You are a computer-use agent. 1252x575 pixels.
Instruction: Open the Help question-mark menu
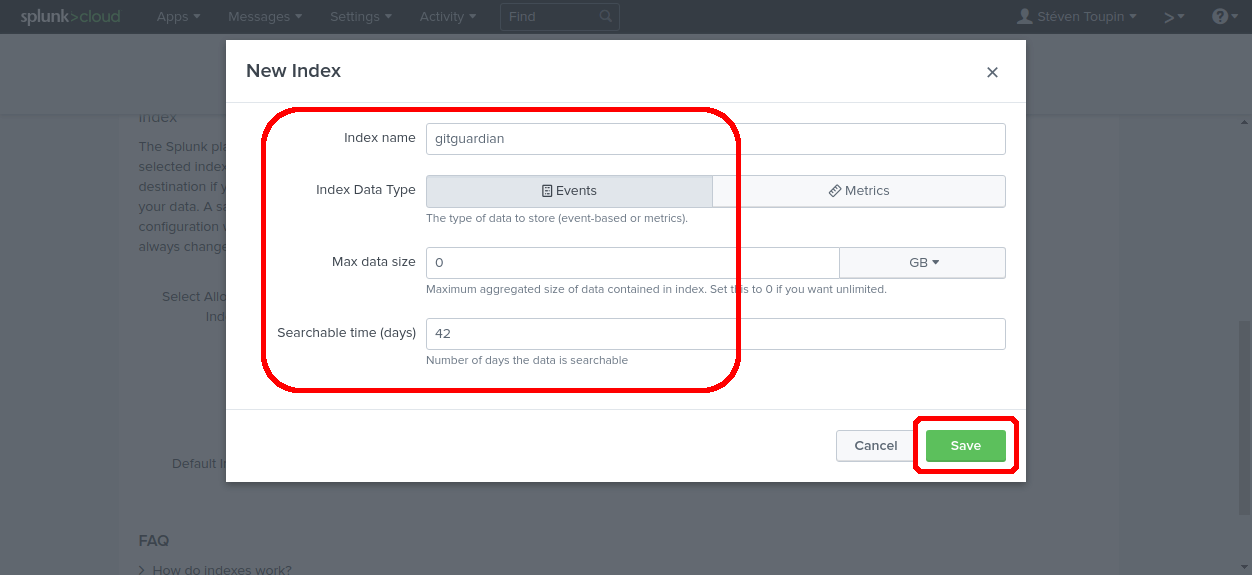click(x=1225, y=17)
